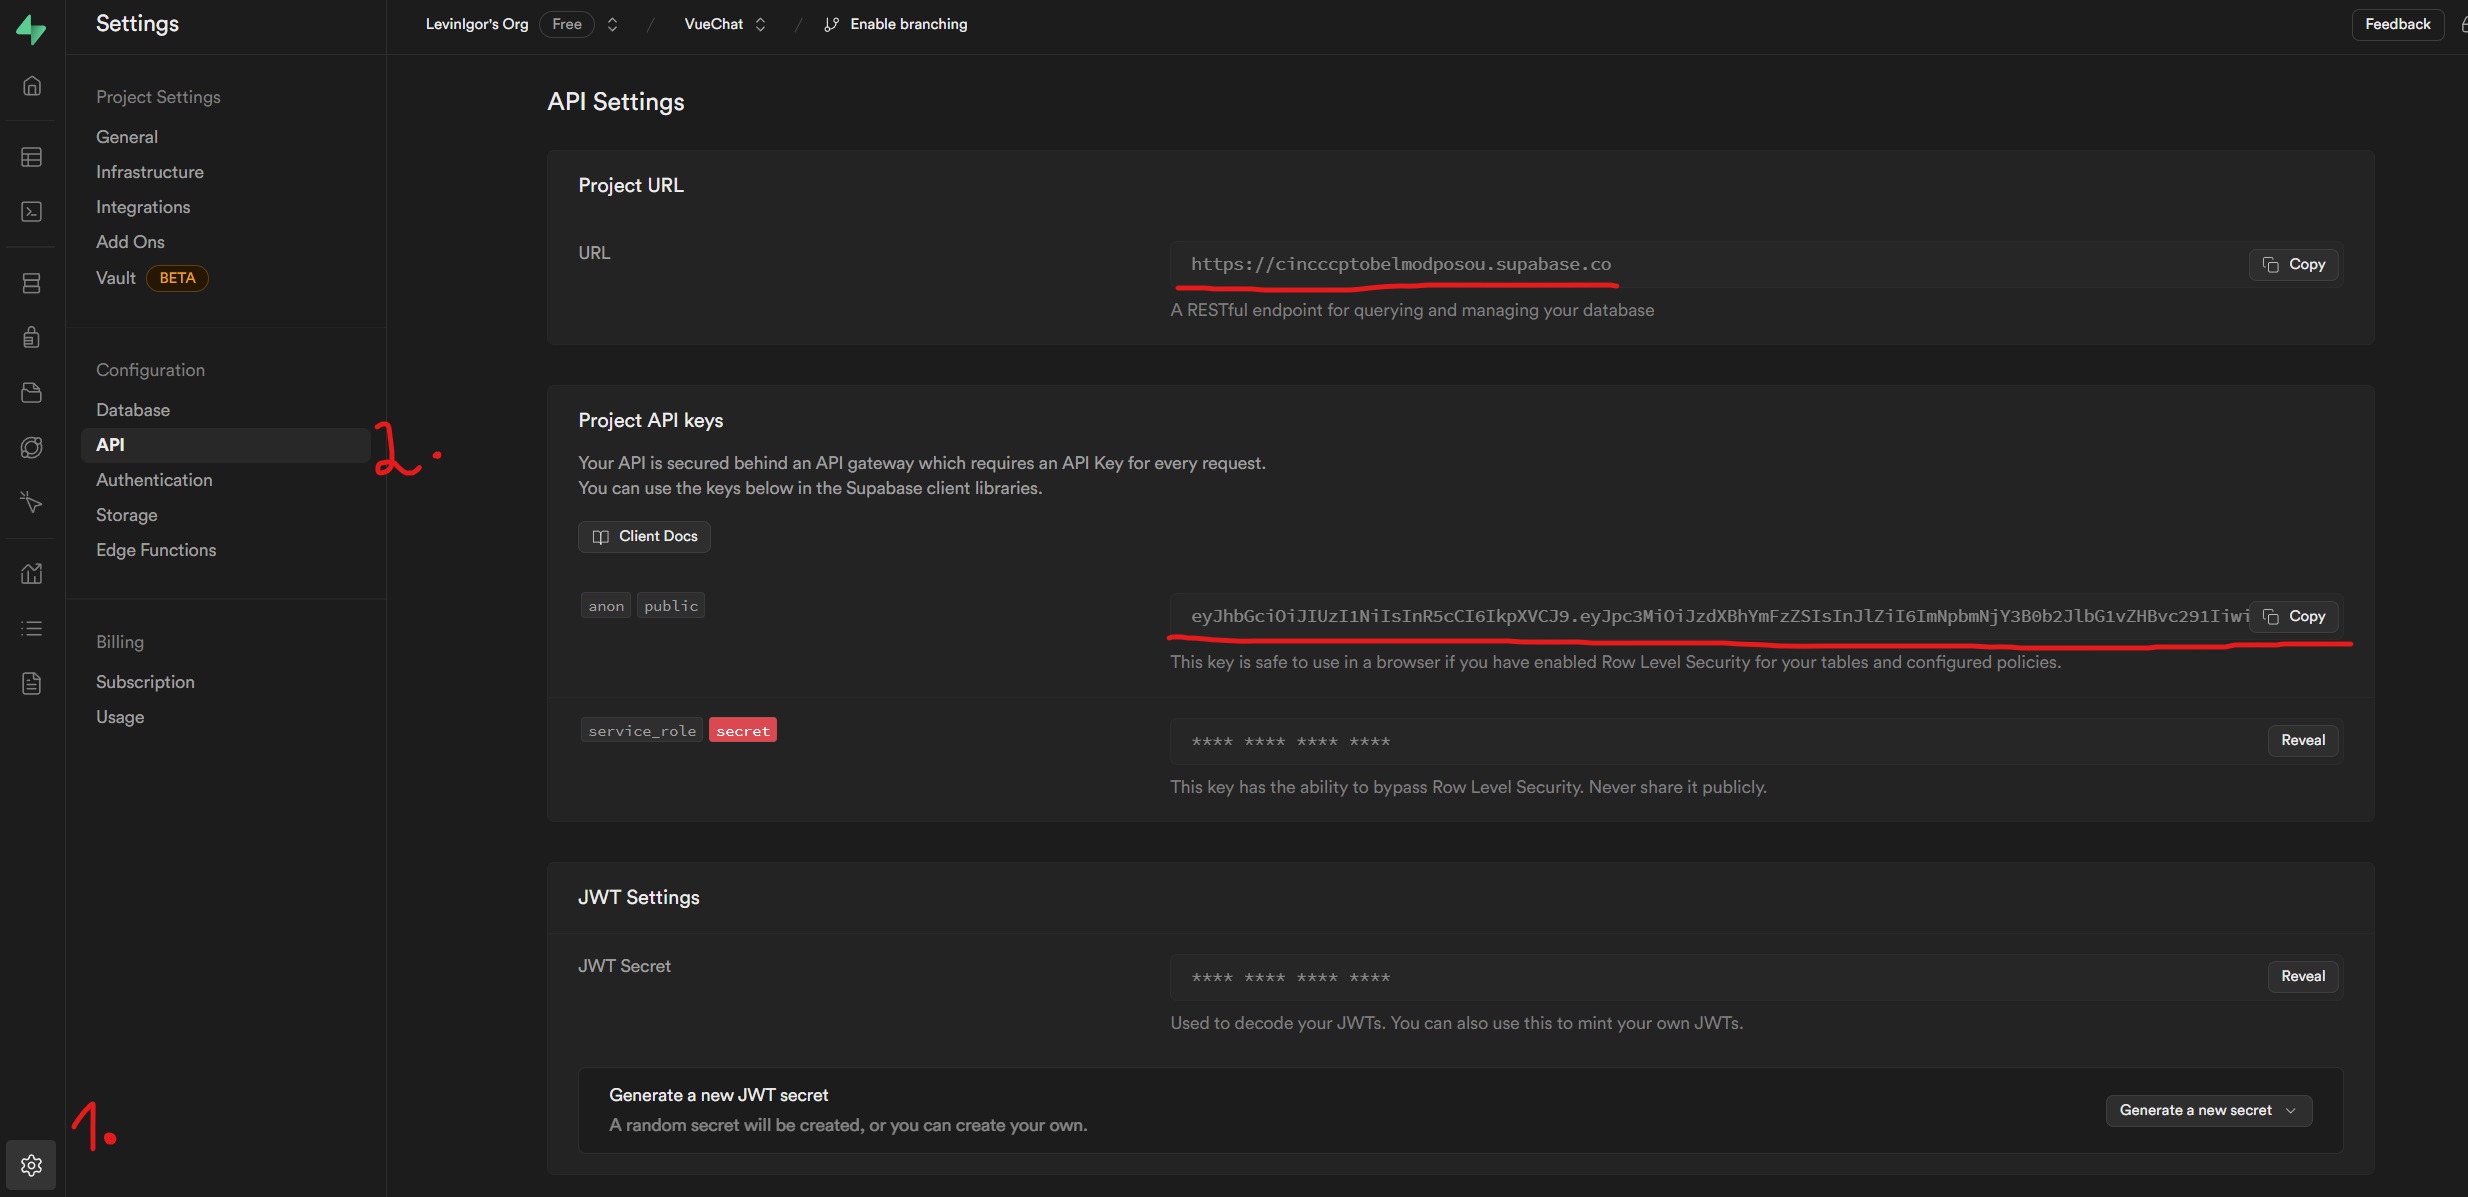
Task: Open the Home icon in sidebar
Action: pyautogui.click(x=32, y=86)
